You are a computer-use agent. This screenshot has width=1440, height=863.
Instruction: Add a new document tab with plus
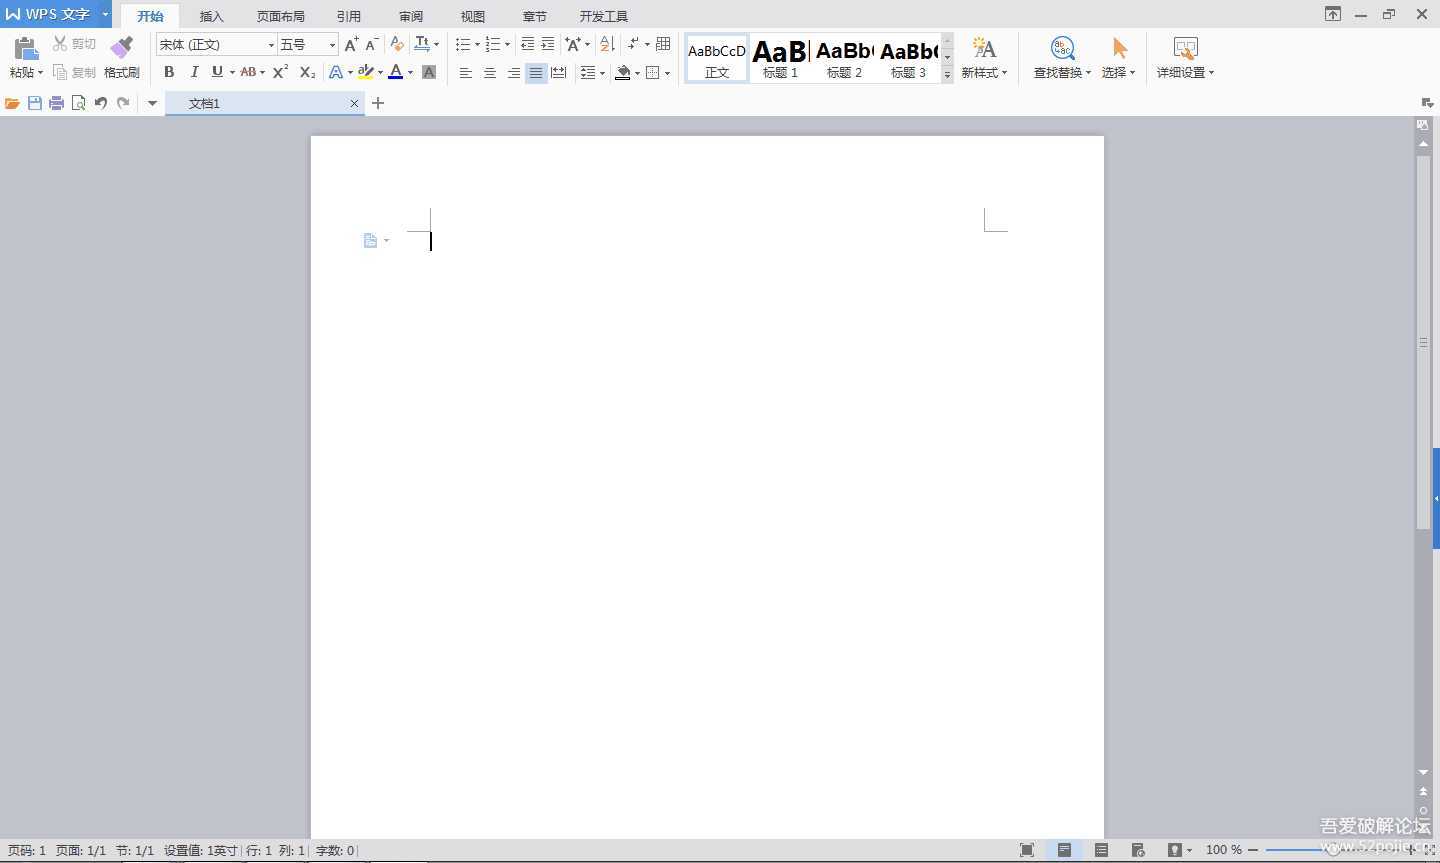tap(378, 103)
